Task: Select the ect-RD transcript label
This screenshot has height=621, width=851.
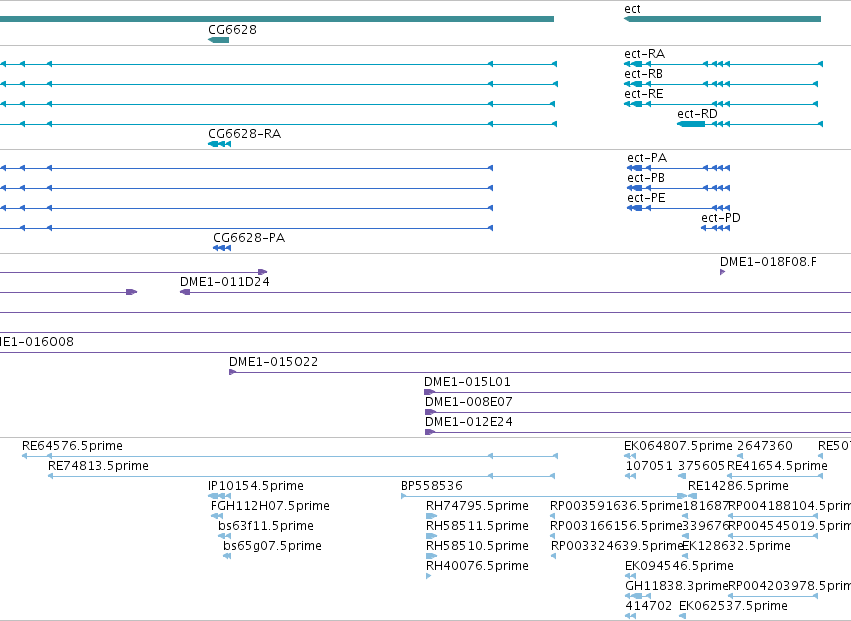Action: point(697,114)
